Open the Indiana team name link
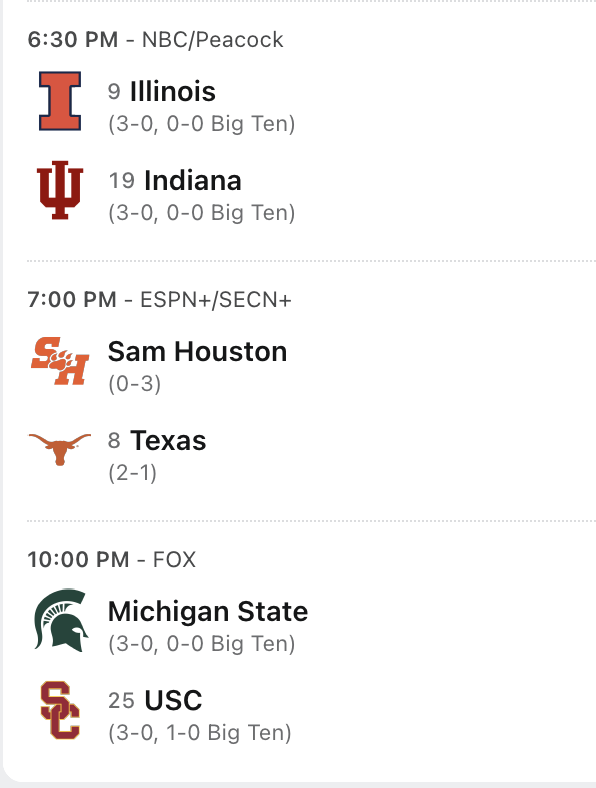596x788 pixels. tap(192, 180)
